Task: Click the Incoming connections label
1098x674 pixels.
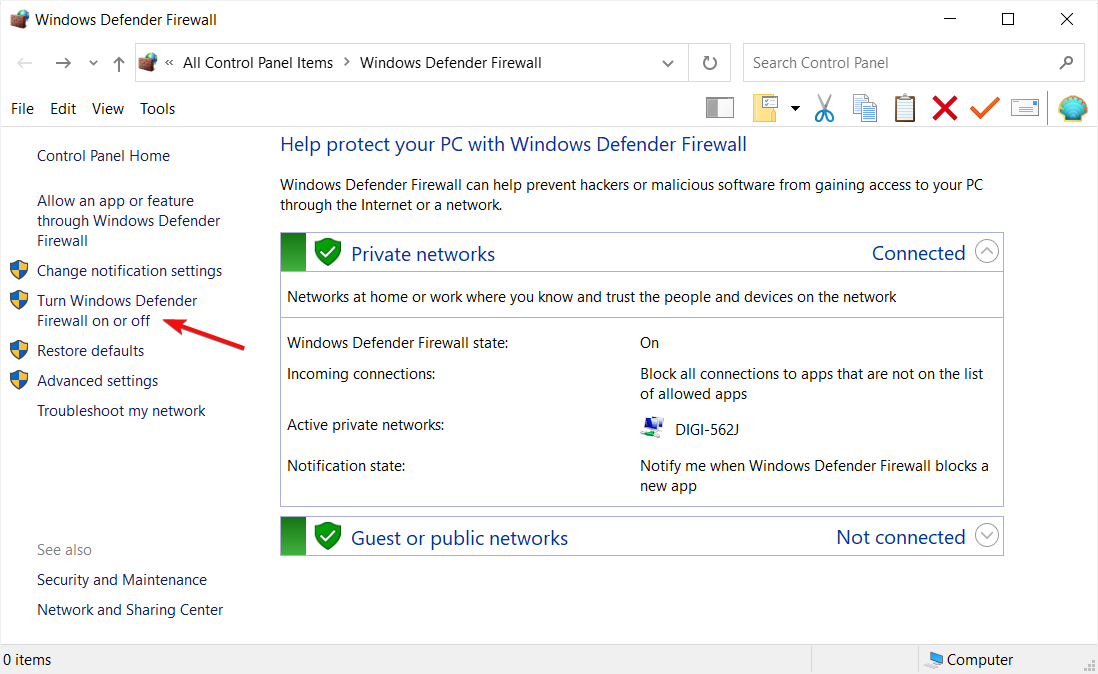Action: pyautogui.click(x=361, y=374)
